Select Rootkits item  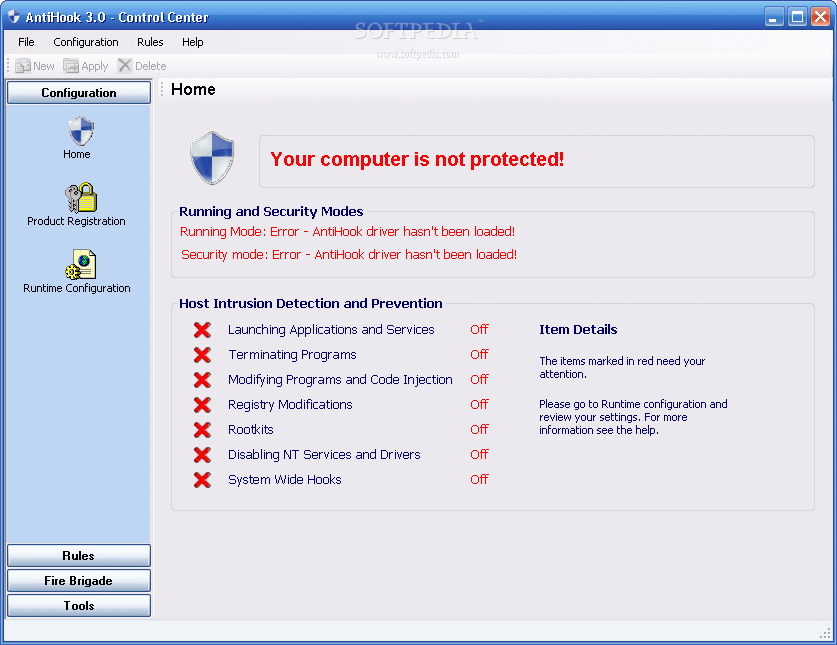[x=250, y=430]
